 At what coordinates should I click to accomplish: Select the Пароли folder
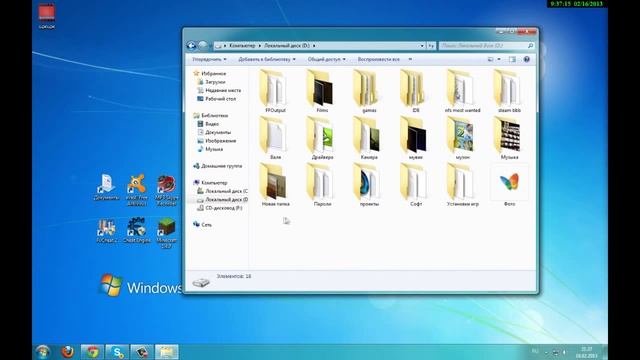(x=322, y=184)
